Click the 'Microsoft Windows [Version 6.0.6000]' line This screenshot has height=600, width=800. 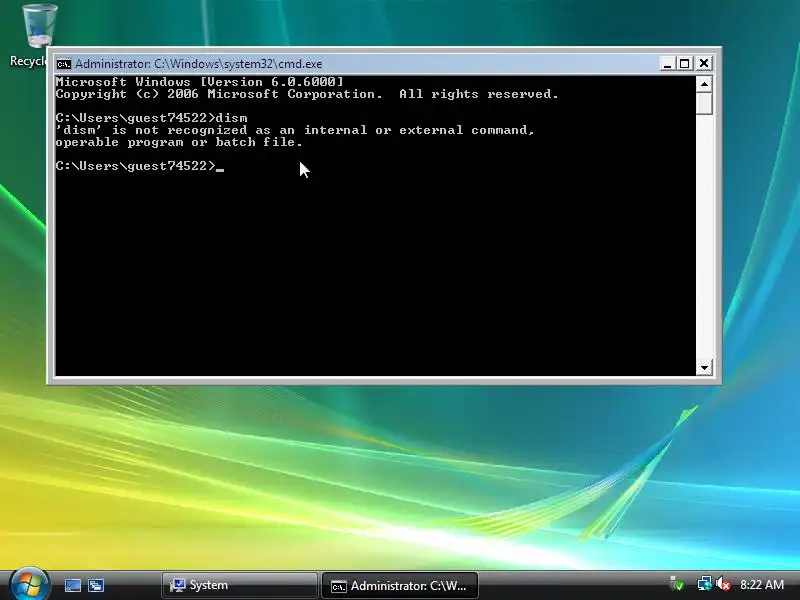[199, 82]
